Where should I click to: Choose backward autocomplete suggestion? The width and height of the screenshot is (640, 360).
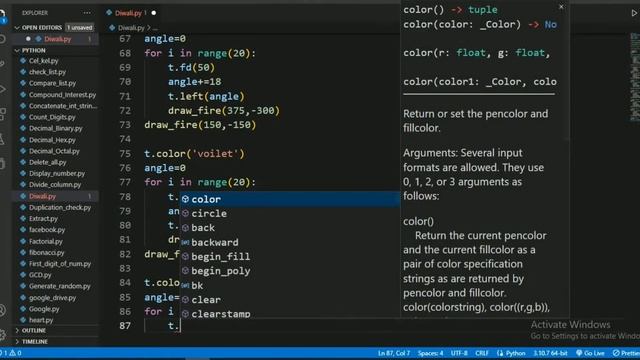(290, 242)
